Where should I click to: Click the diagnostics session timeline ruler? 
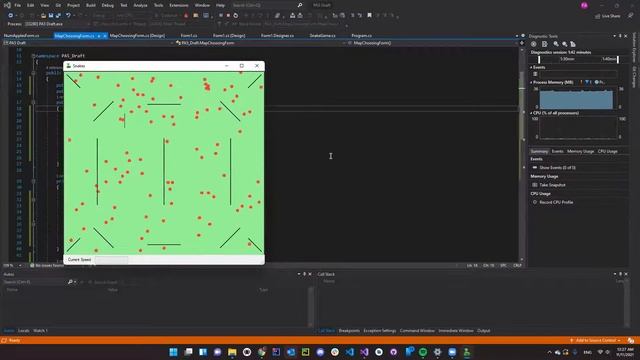[x=578, y=59]
